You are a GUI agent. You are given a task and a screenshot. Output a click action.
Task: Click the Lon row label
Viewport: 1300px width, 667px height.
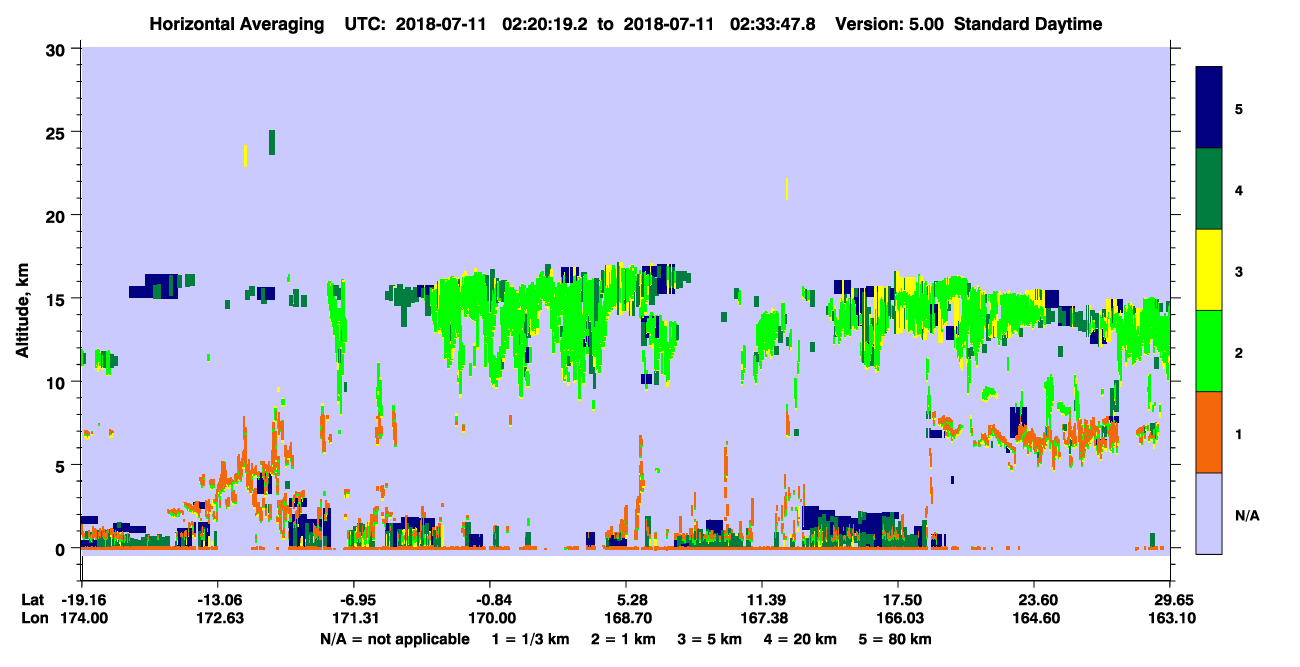(x=33, y=618)
